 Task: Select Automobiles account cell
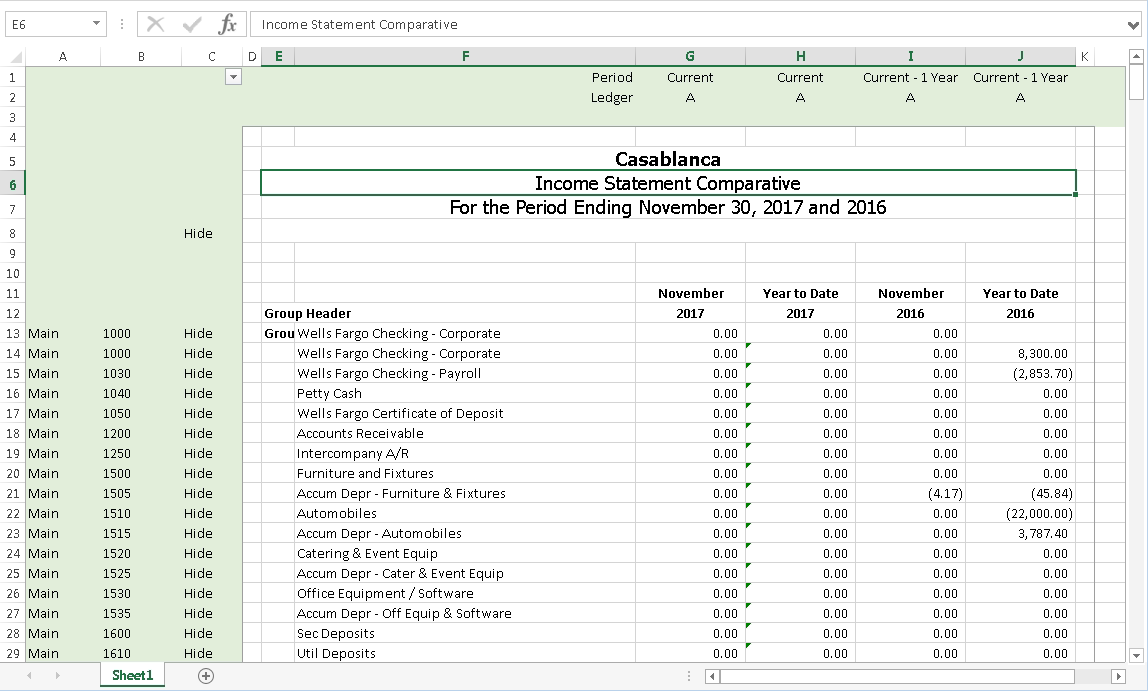(465, 514)
